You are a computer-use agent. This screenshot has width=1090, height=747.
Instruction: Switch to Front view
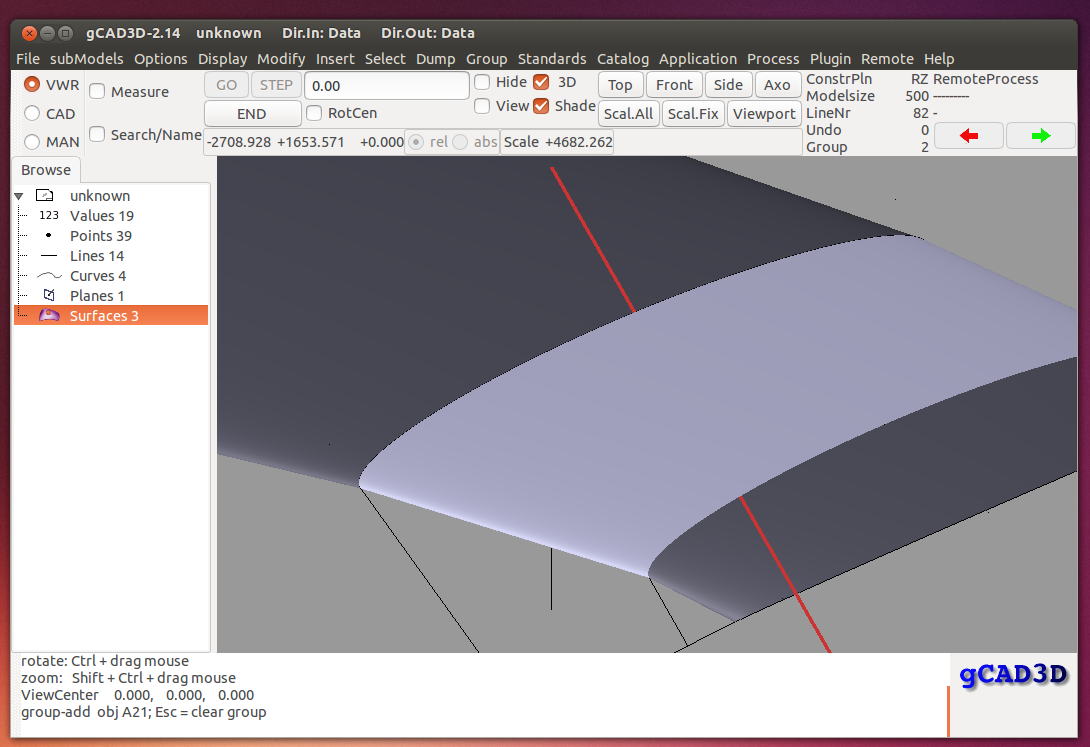pos(674,85)
